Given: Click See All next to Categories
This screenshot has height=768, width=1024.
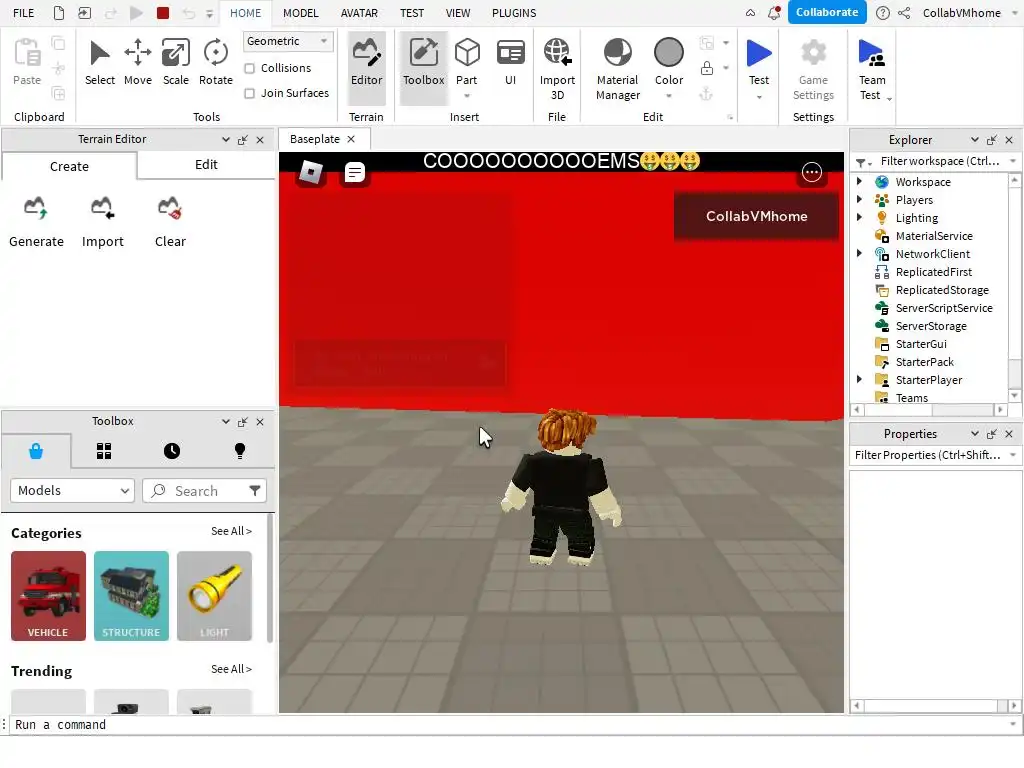Looking at the screenshot, I should [231, 531].
